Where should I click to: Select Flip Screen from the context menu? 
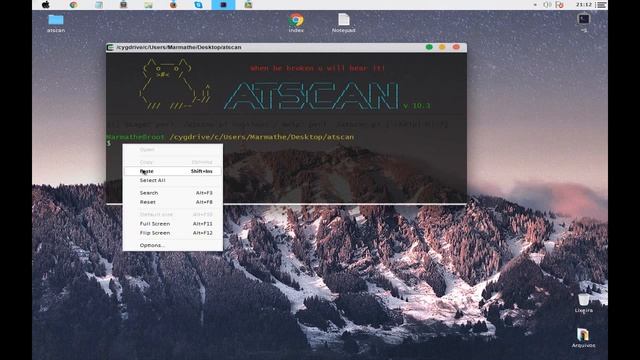173,233
